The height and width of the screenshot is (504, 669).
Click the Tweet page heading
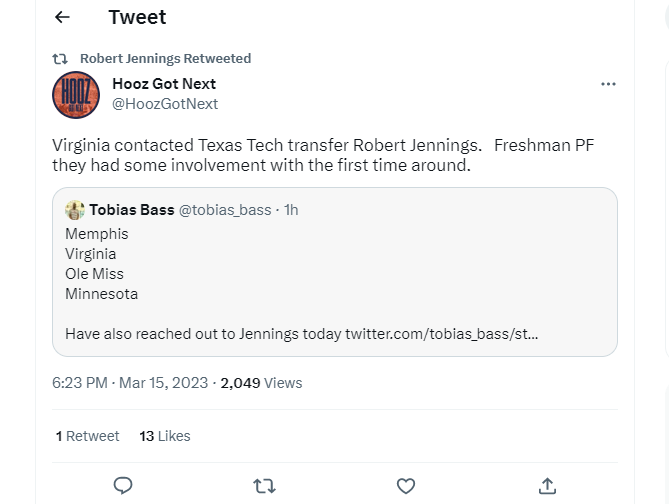coord(137,17)
